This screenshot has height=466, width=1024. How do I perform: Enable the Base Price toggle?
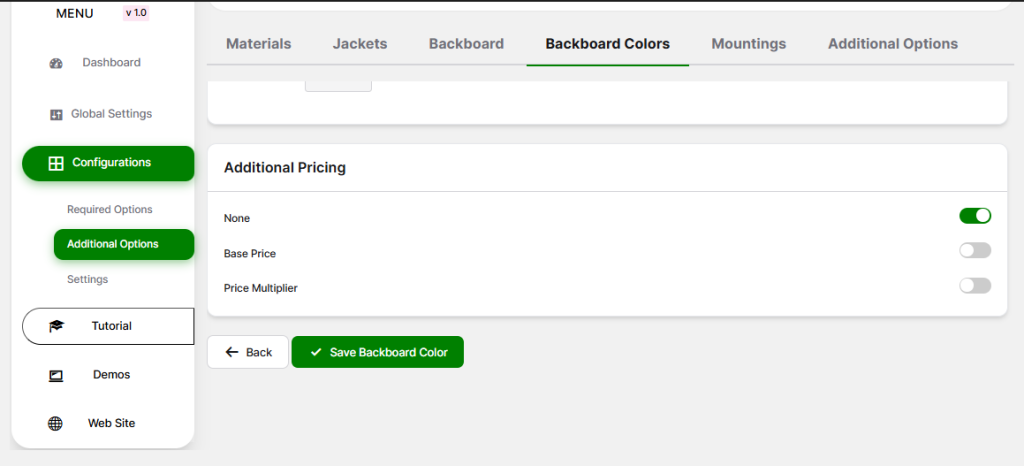[974, 251]
